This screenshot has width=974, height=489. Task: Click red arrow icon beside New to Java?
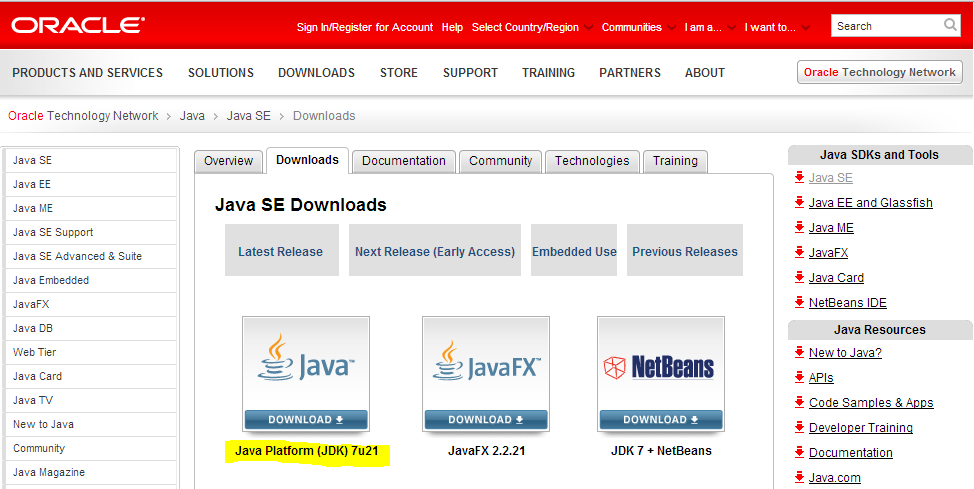pyautogui.click(x=799, y=352)
